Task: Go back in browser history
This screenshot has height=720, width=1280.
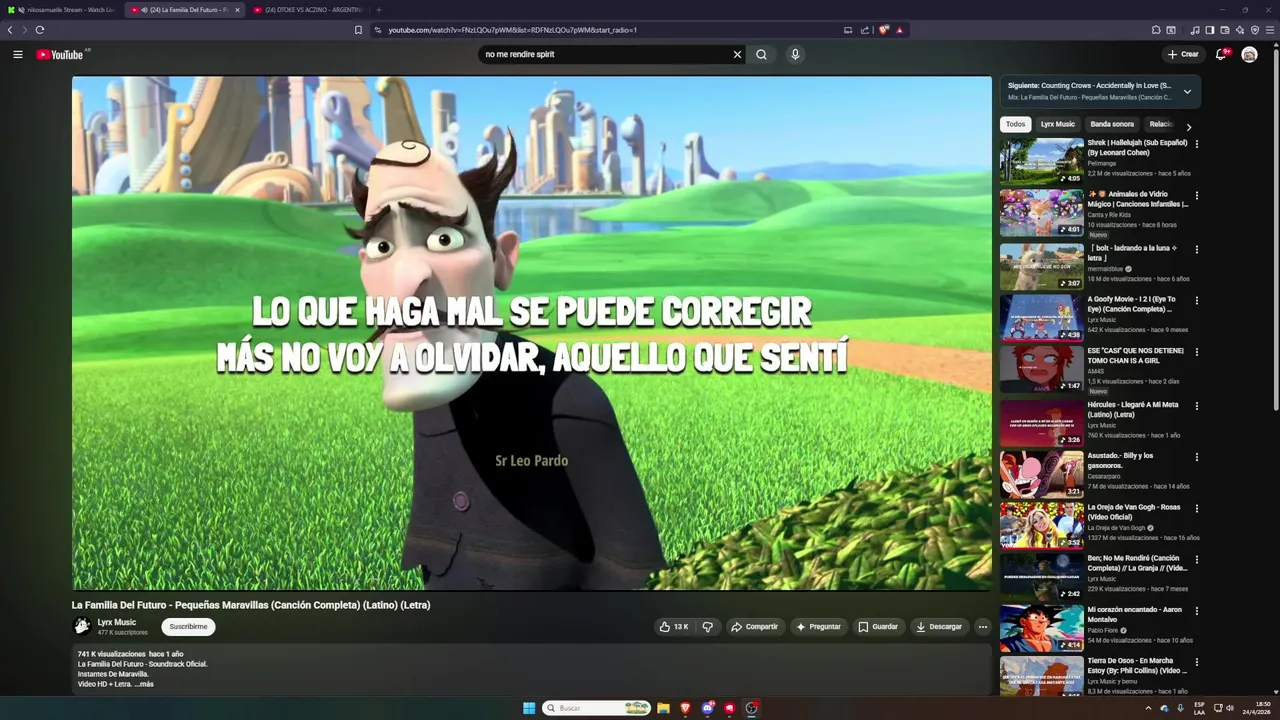Action: coord(10,30)
